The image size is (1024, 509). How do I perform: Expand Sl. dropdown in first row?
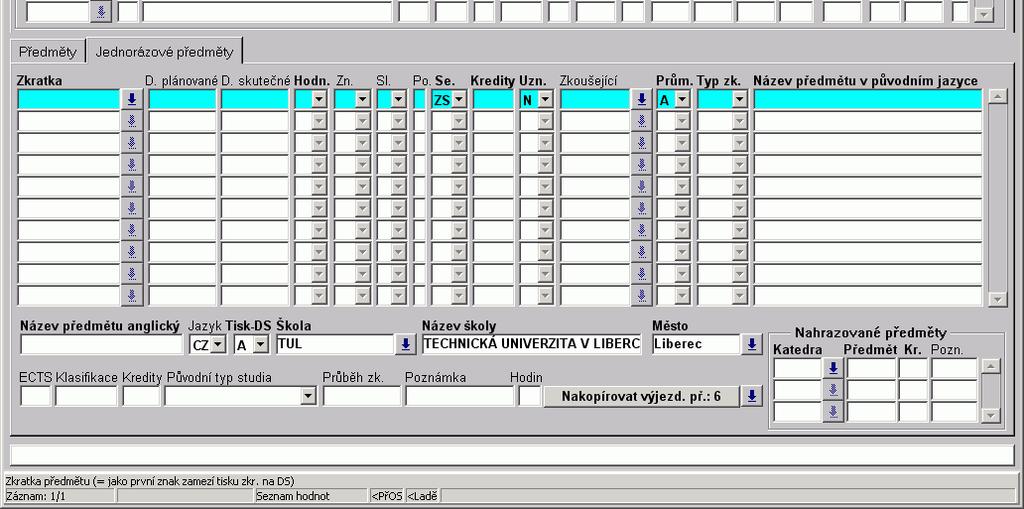[398, 100]
